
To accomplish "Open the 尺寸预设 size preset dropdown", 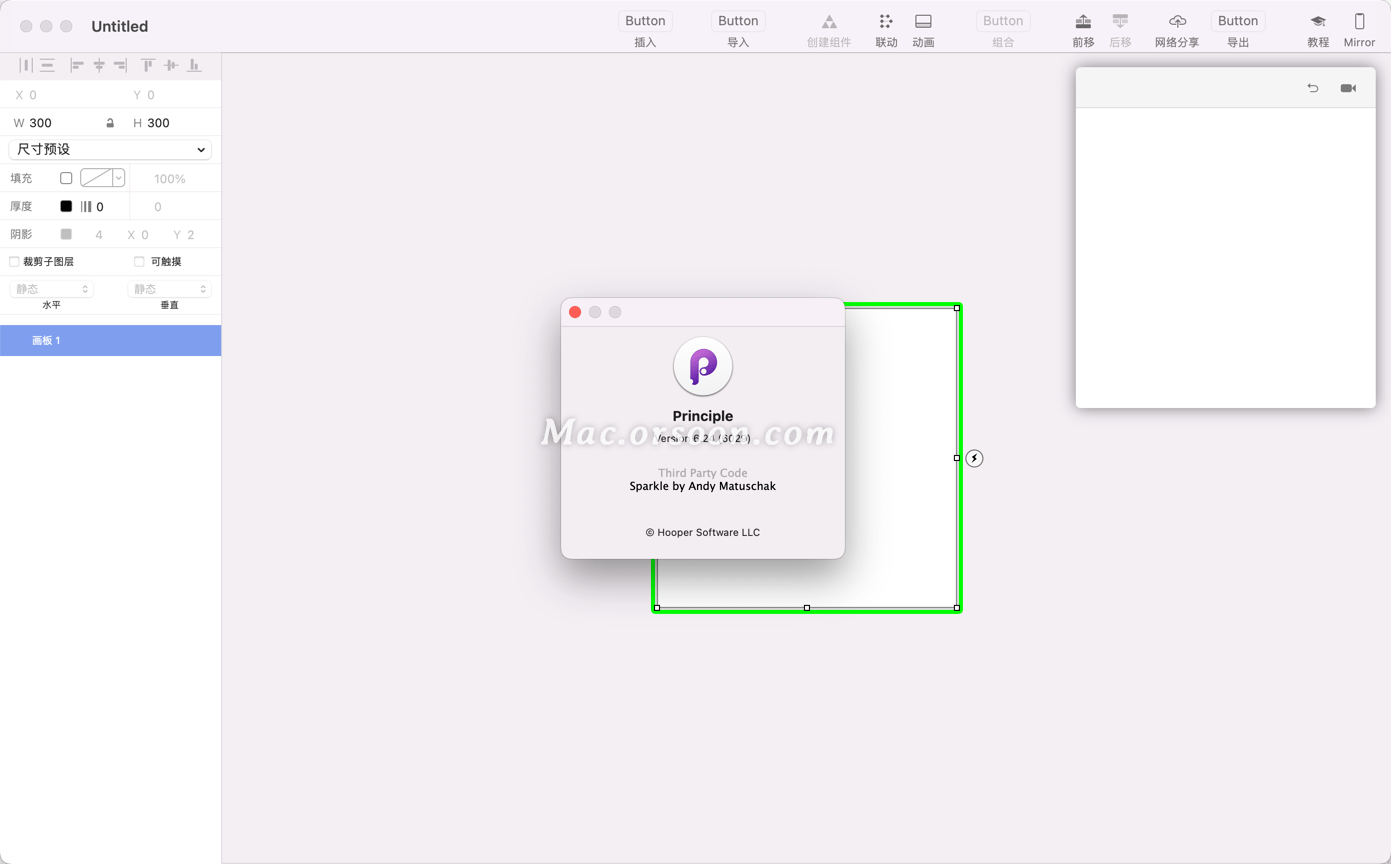I will (110, 150).
